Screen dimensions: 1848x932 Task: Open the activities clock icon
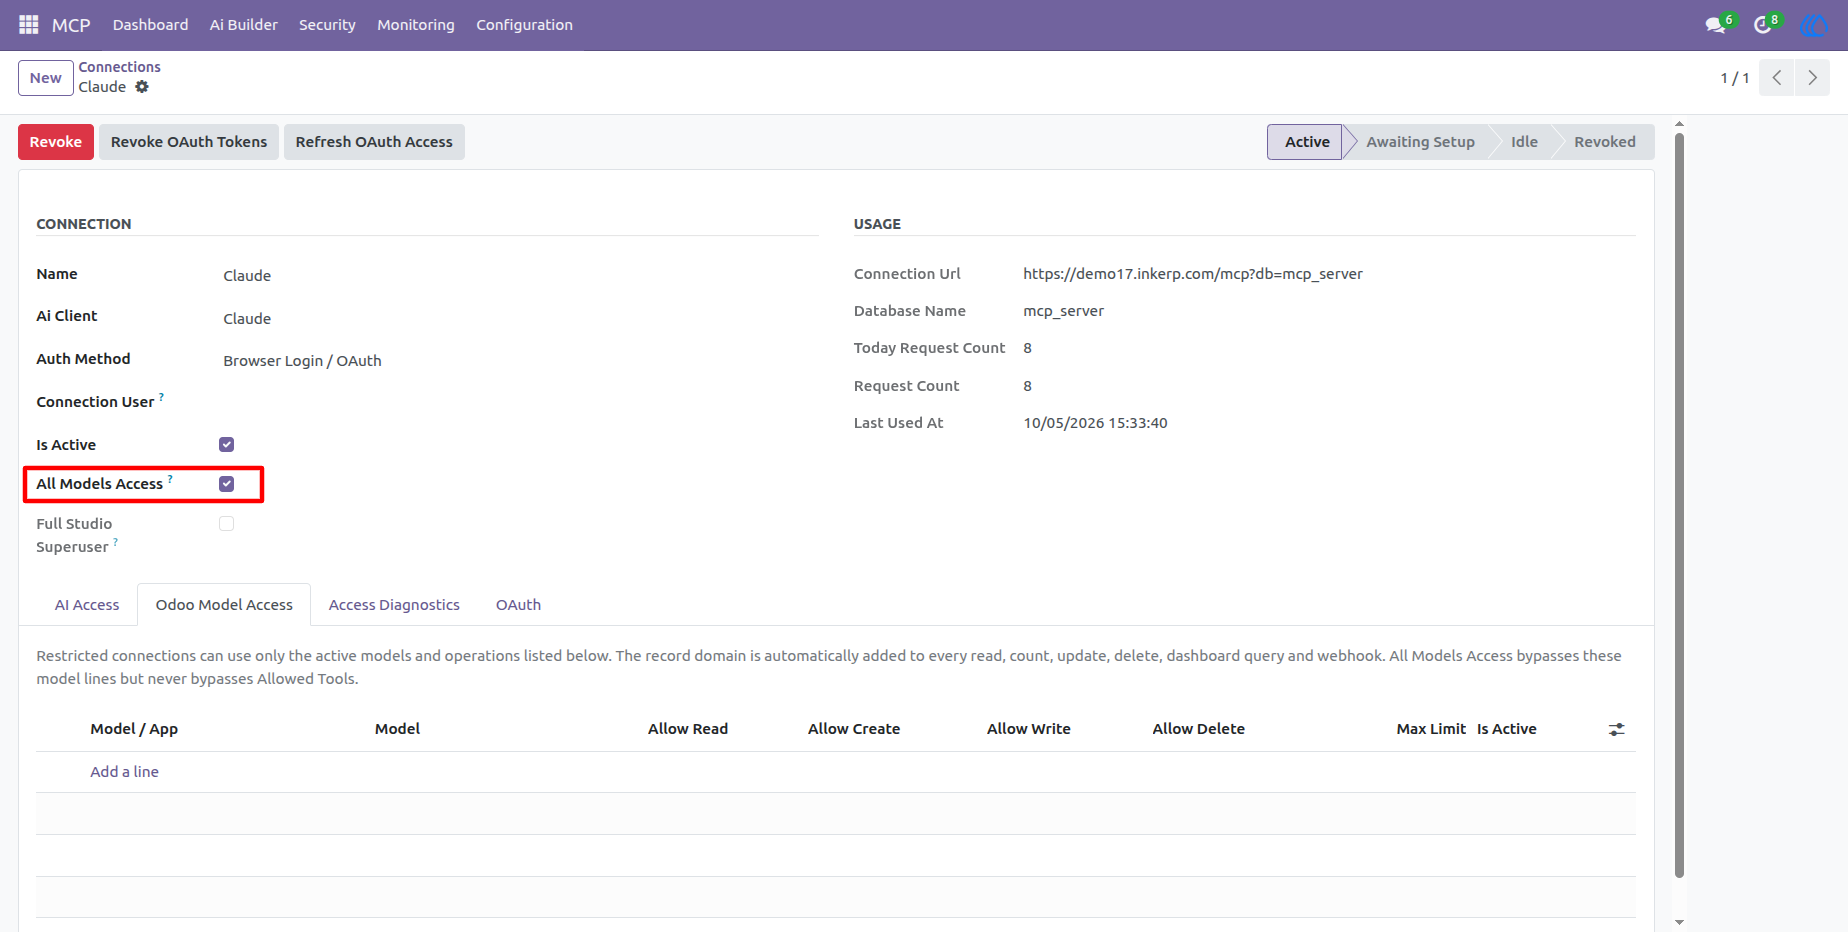(x=1762, y=25)
